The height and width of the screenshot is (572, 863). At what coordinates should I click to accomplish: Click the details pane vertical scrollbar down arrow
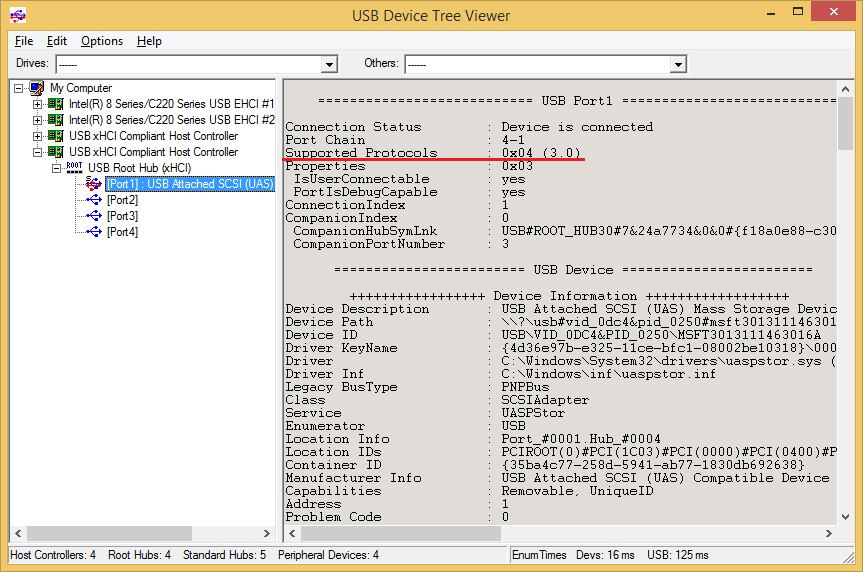coord(845,516)
